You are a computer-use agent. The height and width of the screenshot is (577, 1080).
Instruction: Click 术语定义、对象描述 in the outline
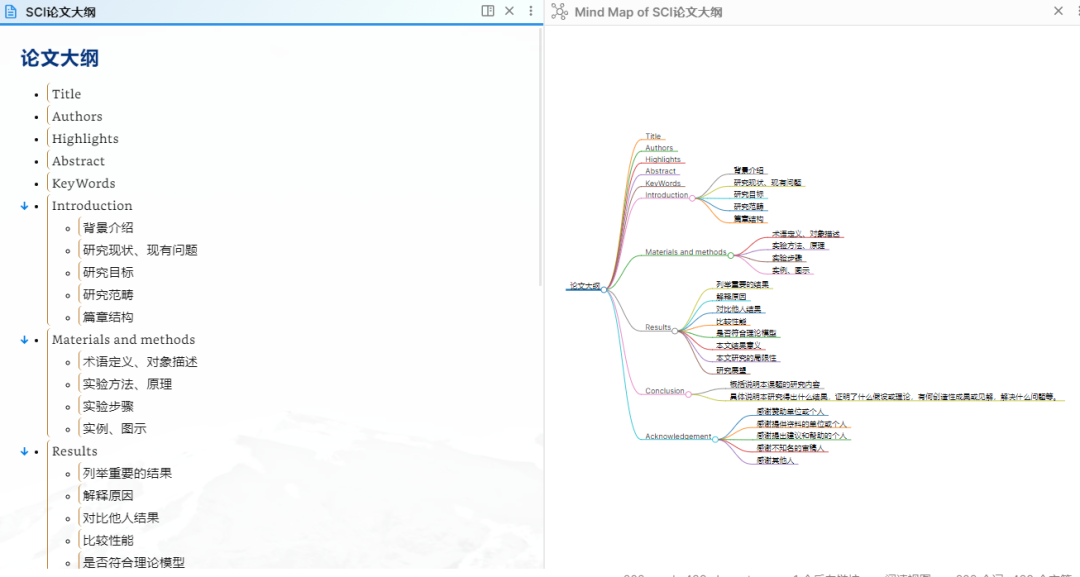[x=141, y=362]
